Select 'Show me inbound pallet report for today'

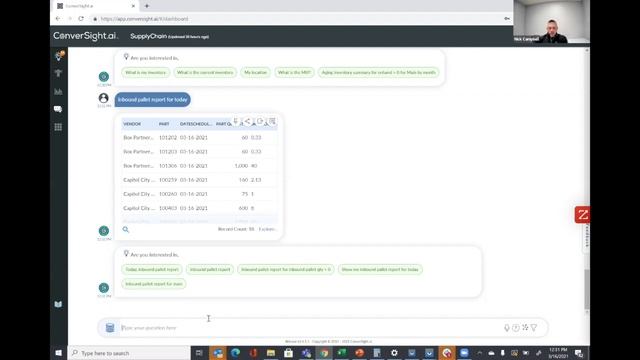click(380, 269)
